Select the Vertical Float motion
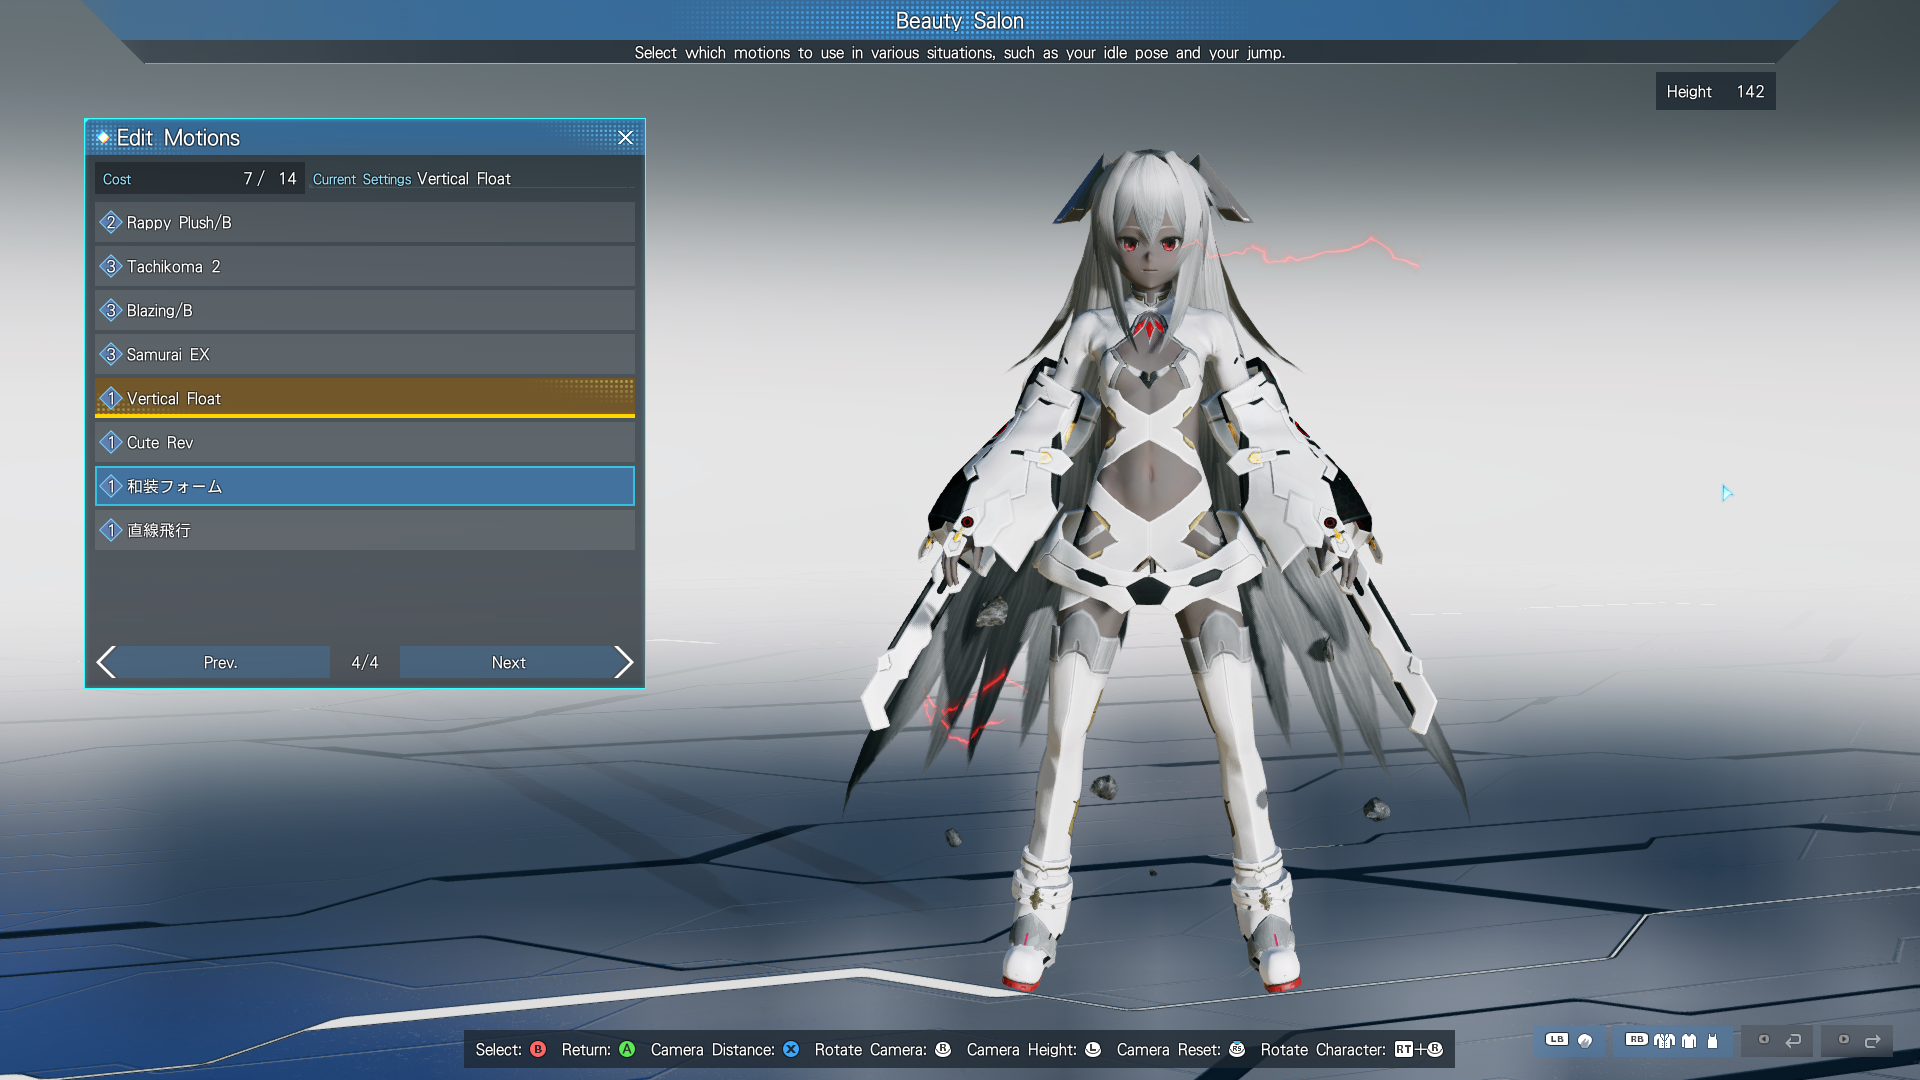The image size is (1920, 1080). [365, 398]
